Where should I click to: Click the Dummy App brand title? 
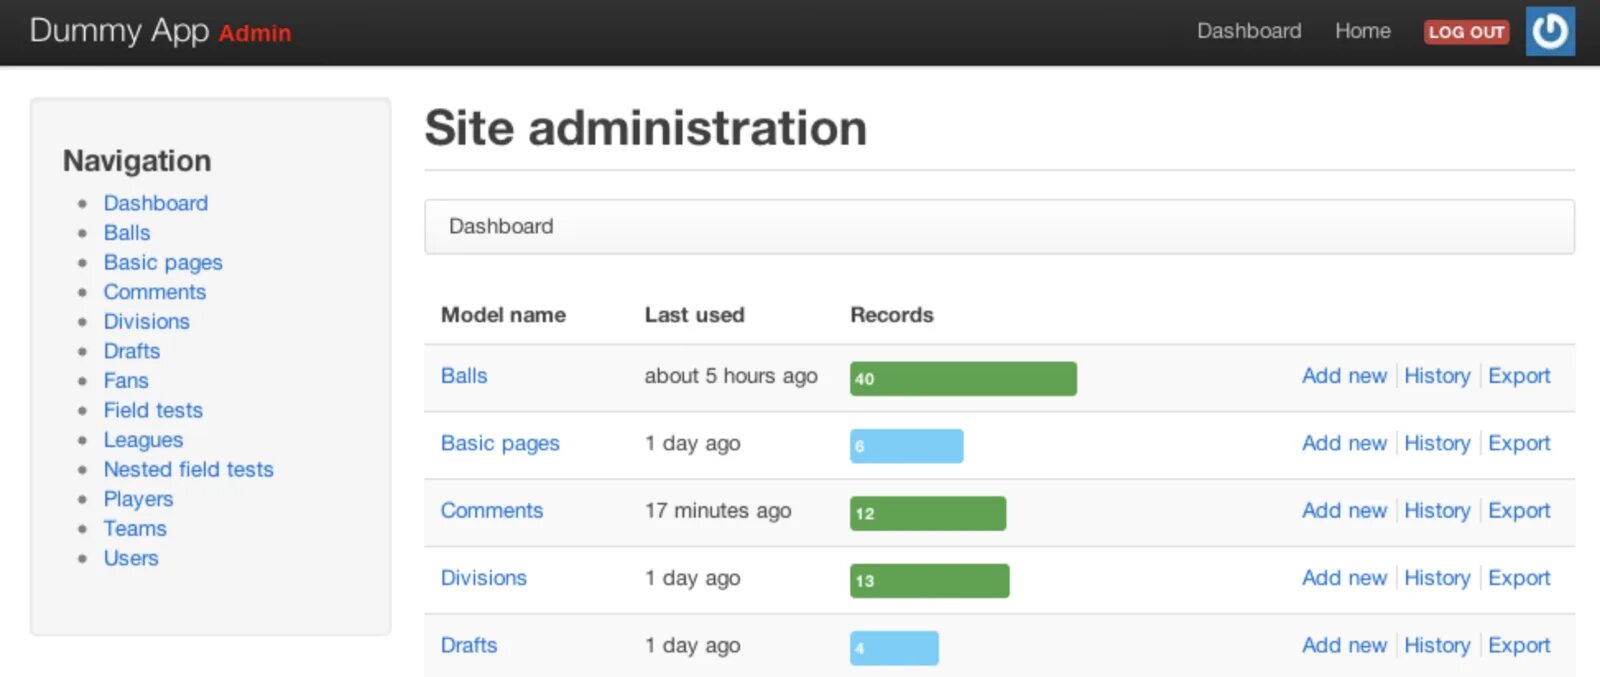coord(119,31)
